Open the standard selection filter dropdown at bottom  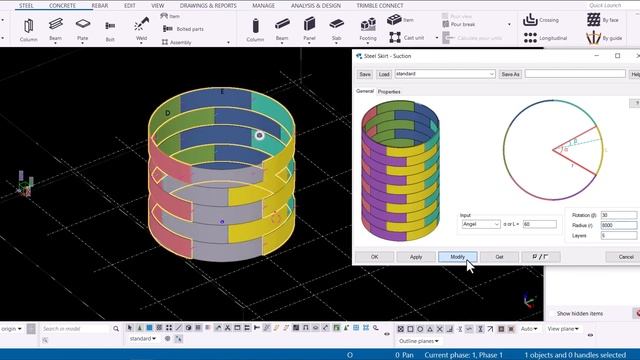(x=142, y=339)
